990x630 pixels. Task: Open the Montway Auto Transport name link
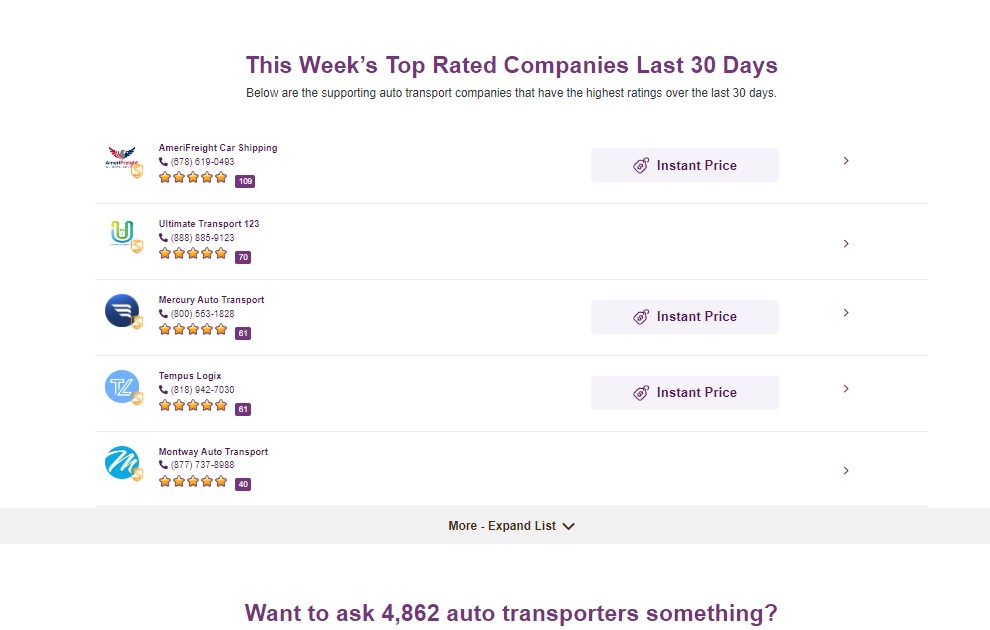coord(213,452)
